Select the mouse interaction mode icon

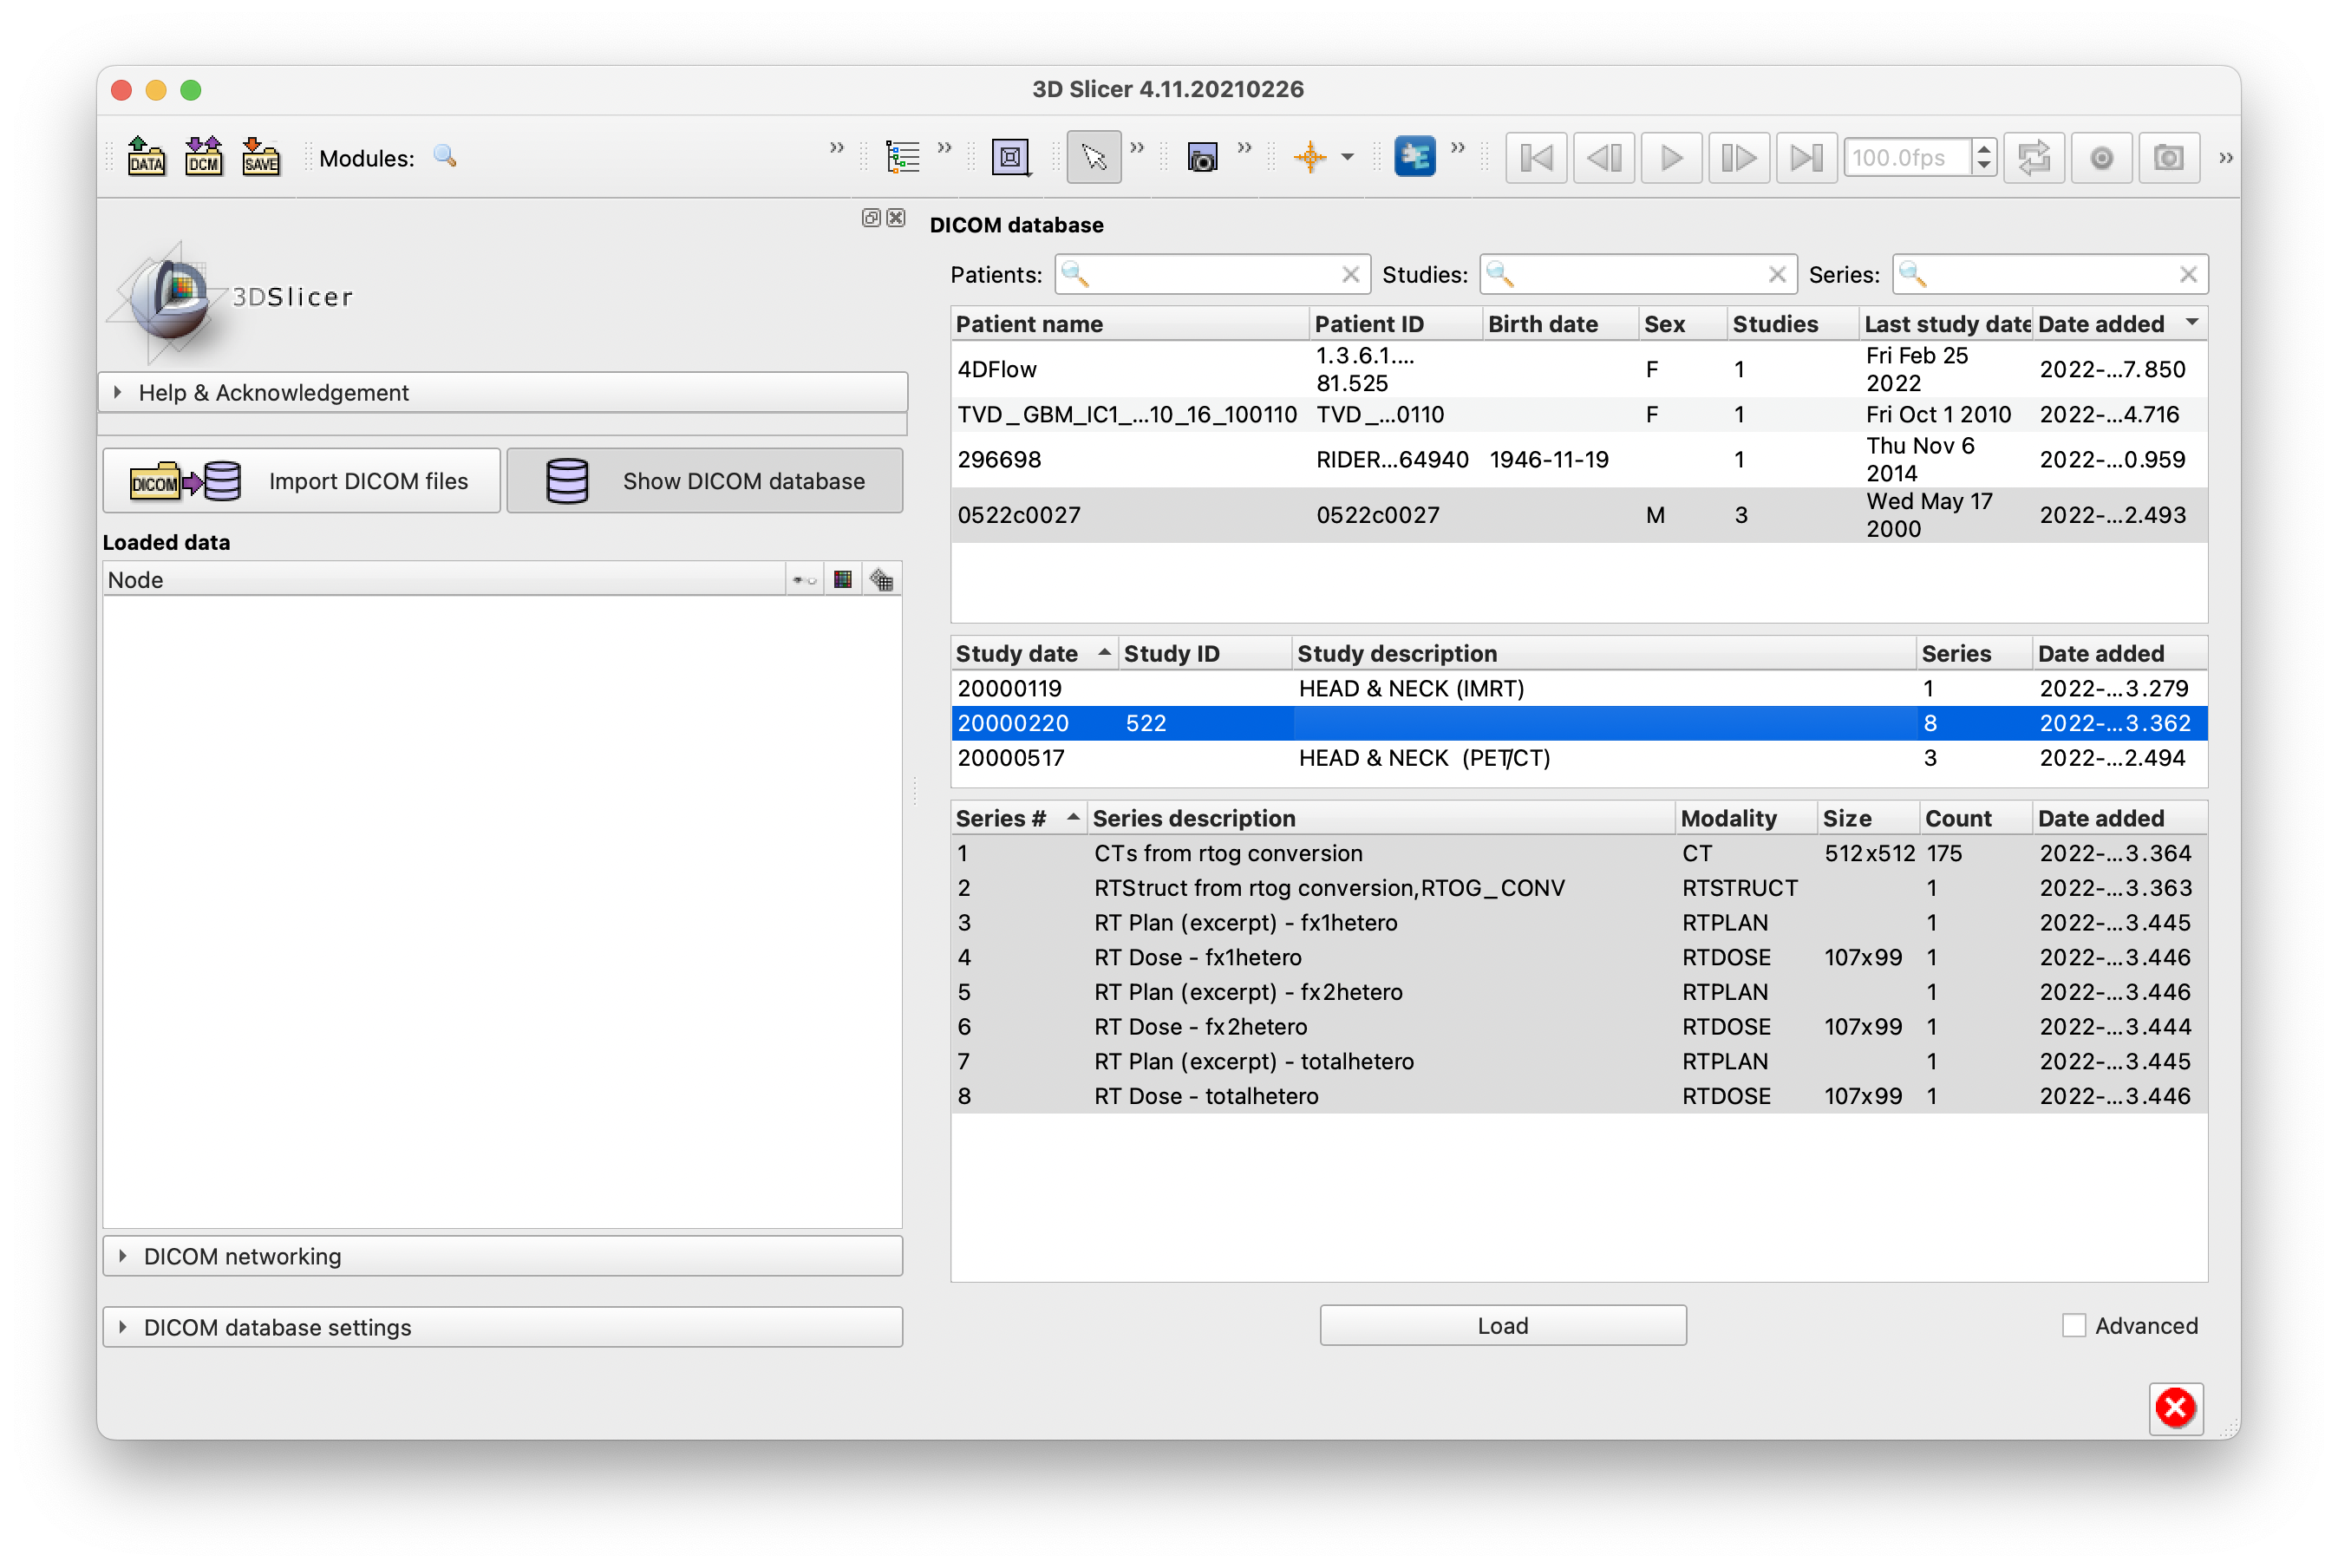pos(1093,157)
